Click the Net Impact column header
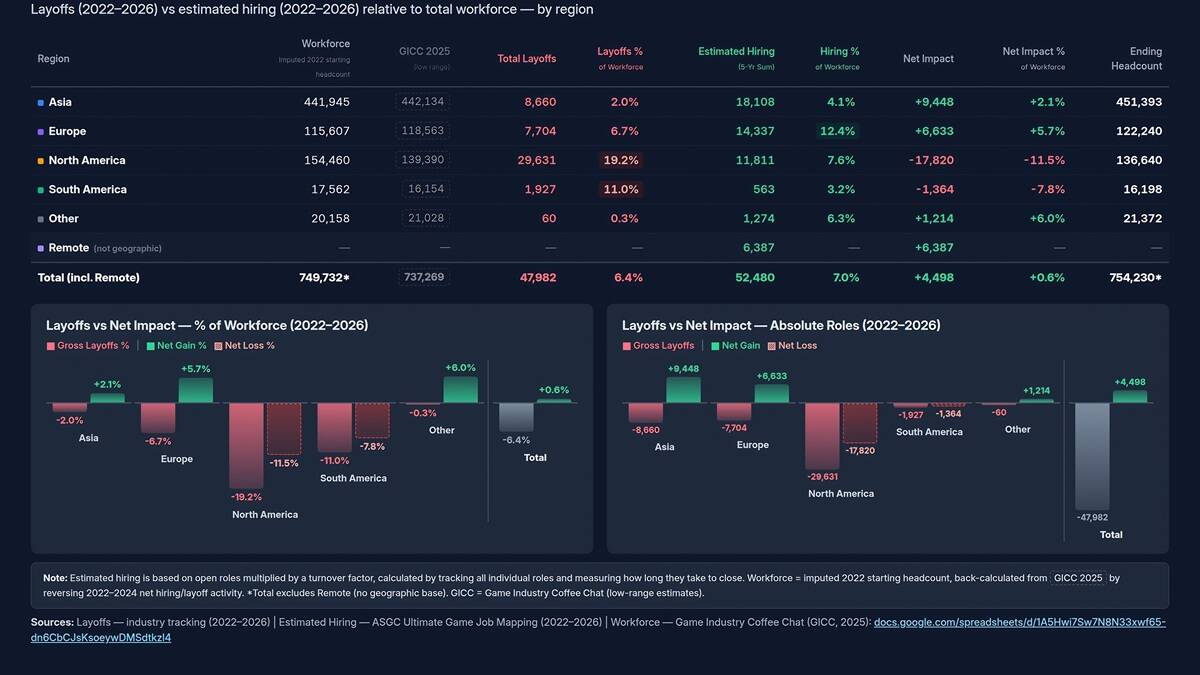 [x=928, y=59]
